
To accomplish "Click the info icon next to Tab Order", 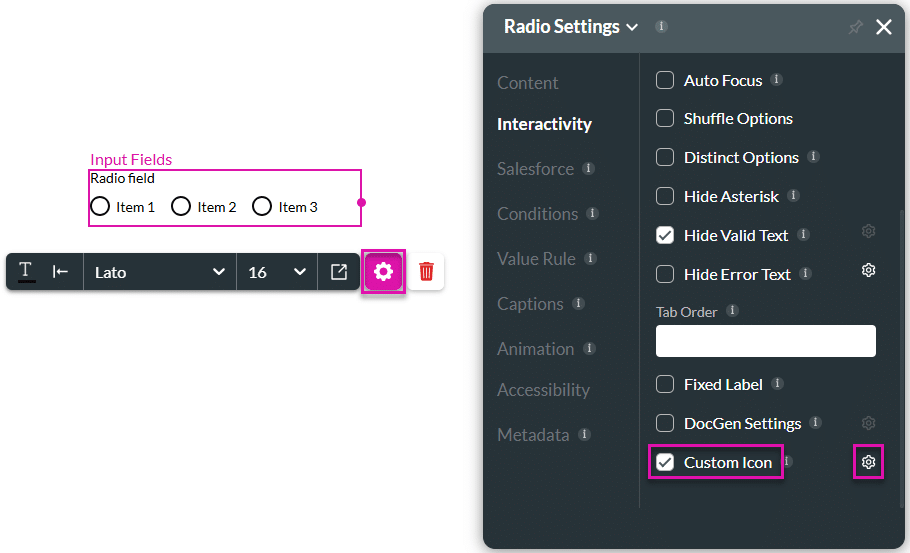I will point(732,310).
